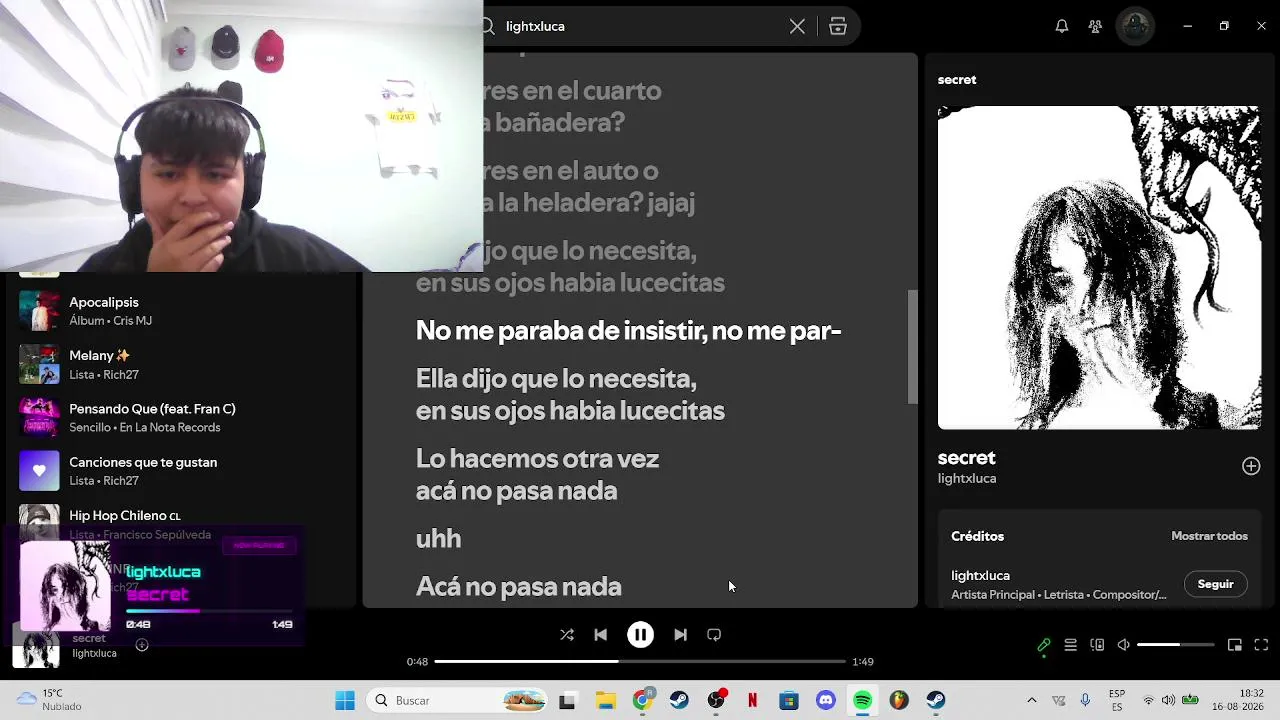
Task: Open the secret song title link
Action: [966, 458]
